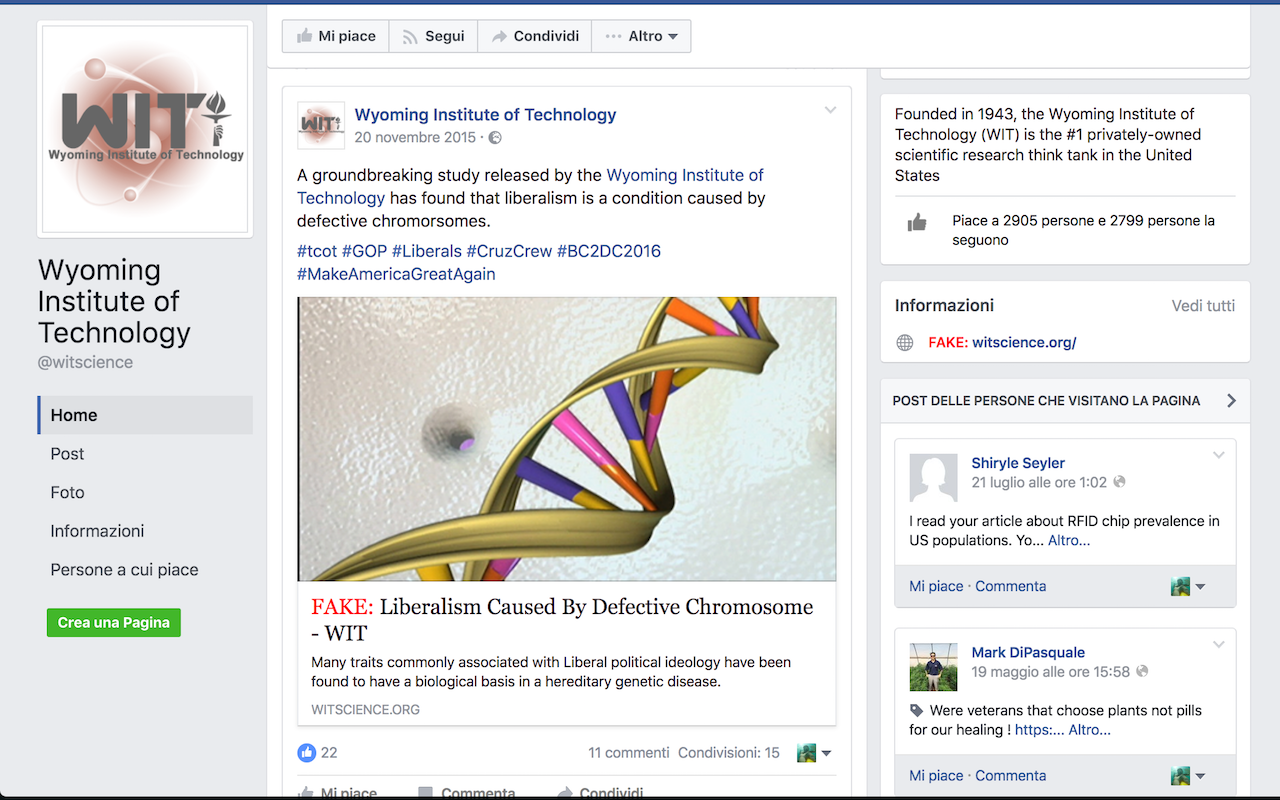Click the WITSCIENCE.ORG source label
The width and height of the screenshot is (1280, 800).
tap(366, 710)
